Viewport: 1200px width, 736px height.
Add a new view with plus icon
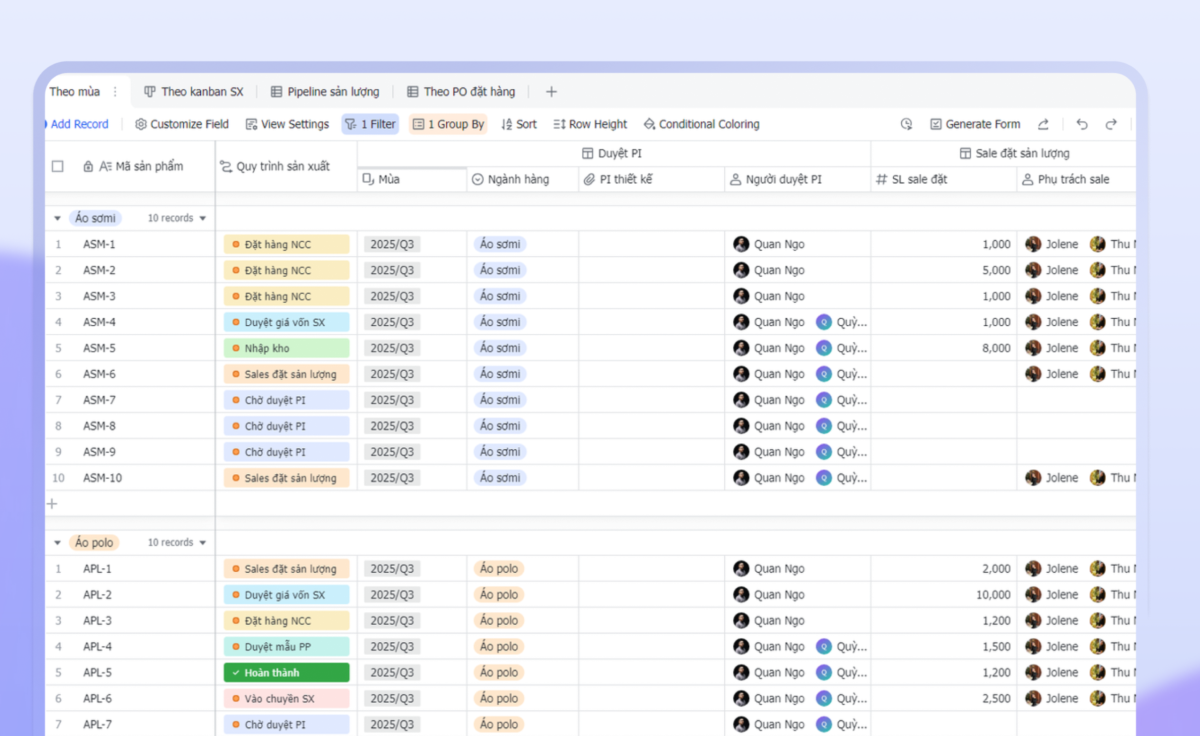(551, 92)
